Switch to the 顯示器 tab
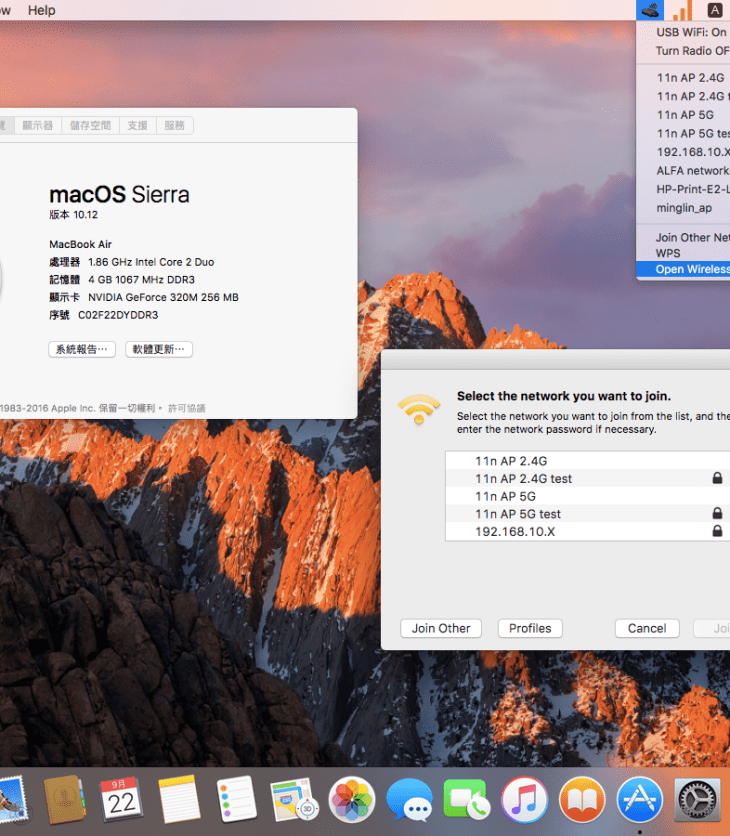 (x=37, y=125)
